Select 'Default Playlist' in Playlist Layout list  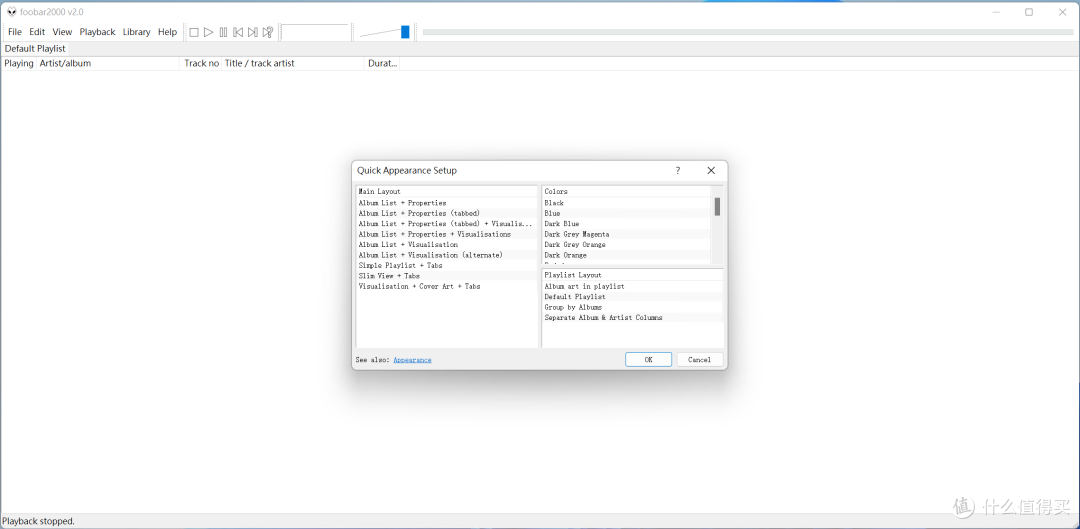click(x=632, y=297)
